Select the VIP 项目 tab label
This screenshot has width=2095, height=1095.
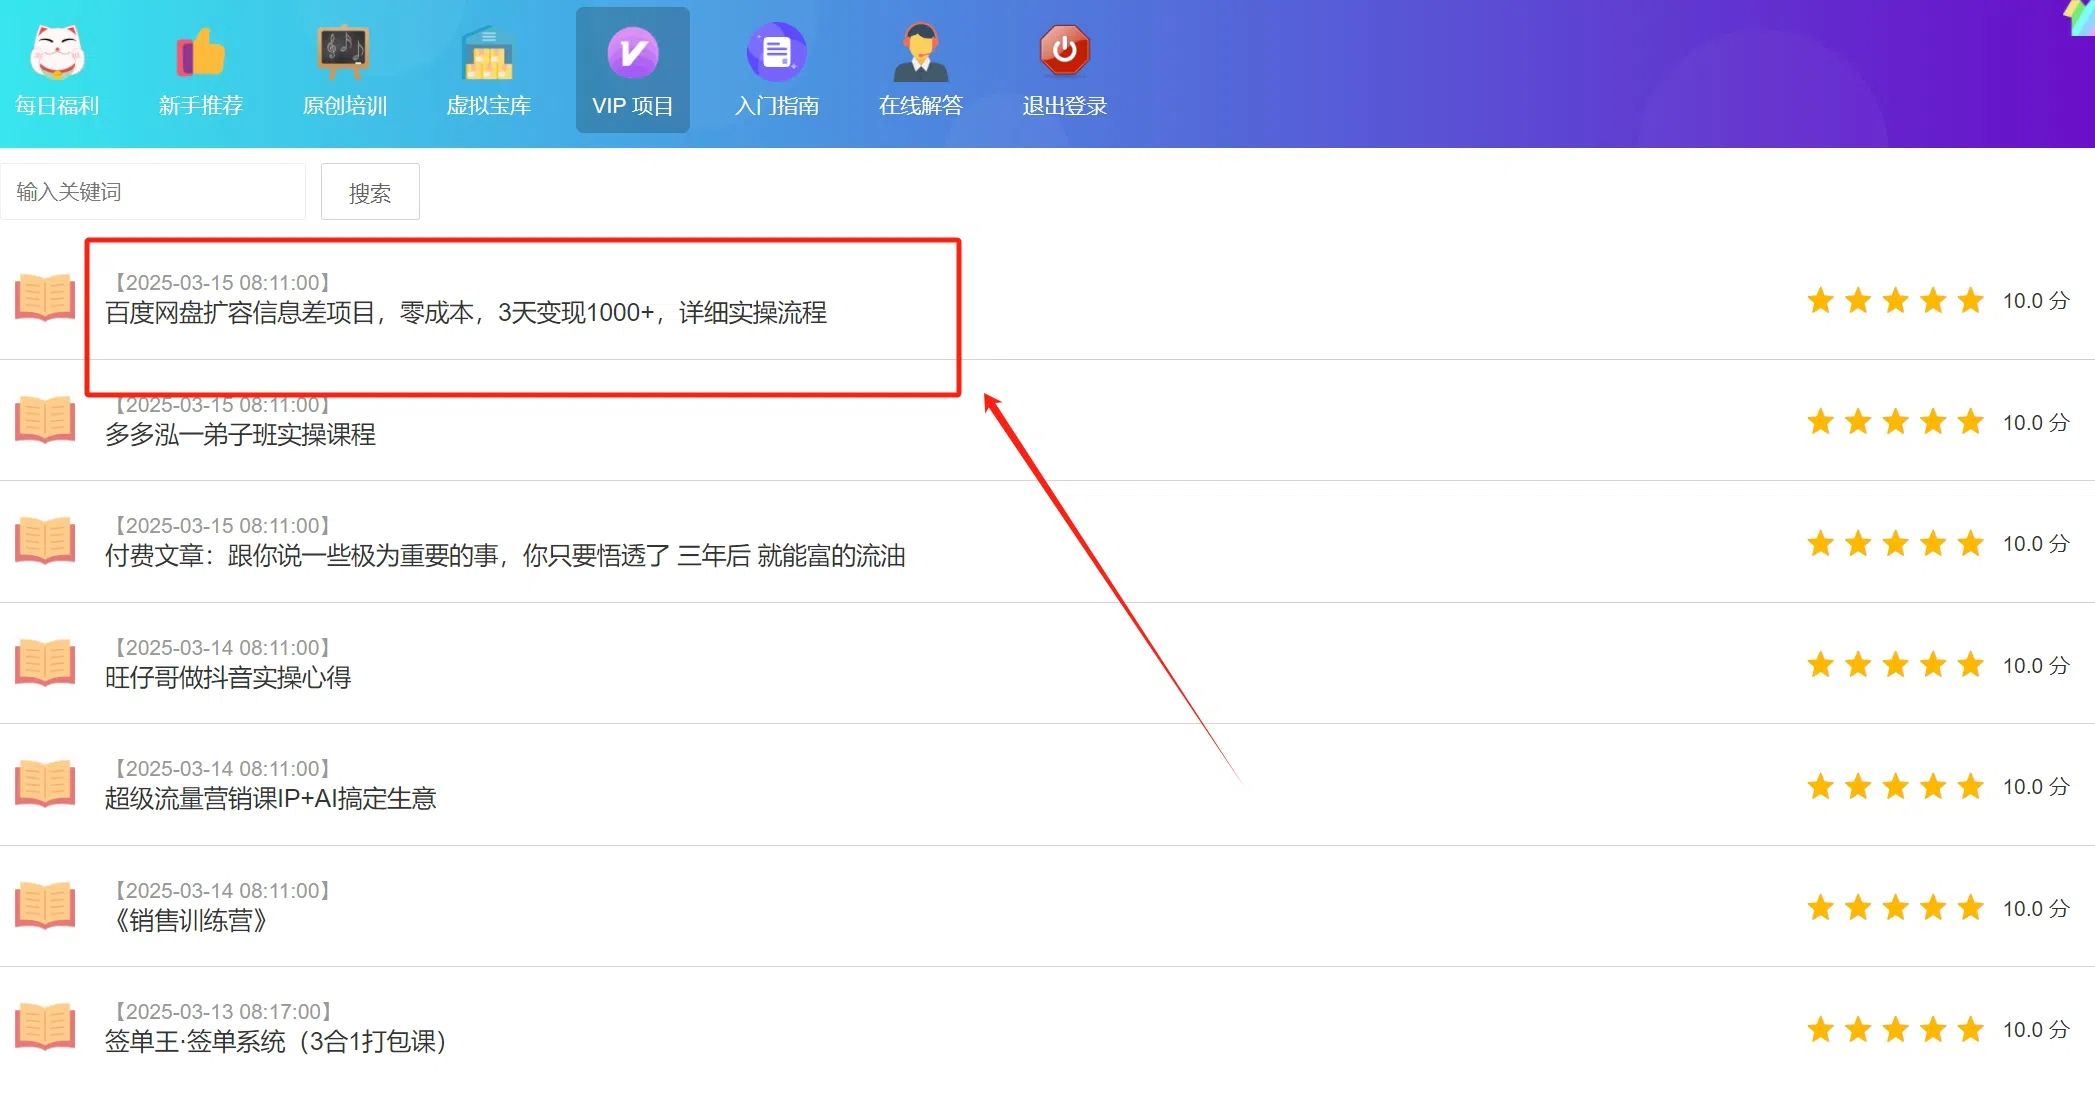633,106
